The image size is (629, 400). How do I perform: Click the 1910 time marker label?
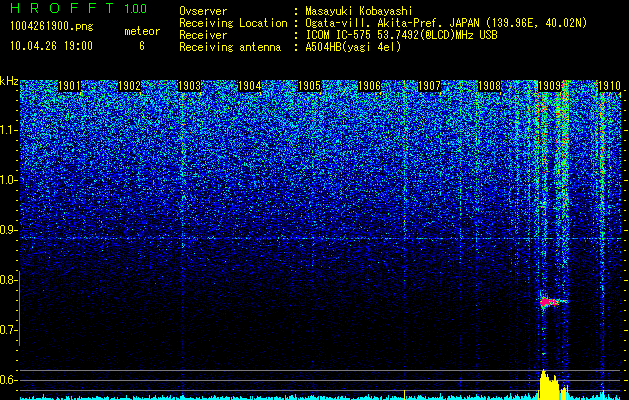(x=610, y=86)
